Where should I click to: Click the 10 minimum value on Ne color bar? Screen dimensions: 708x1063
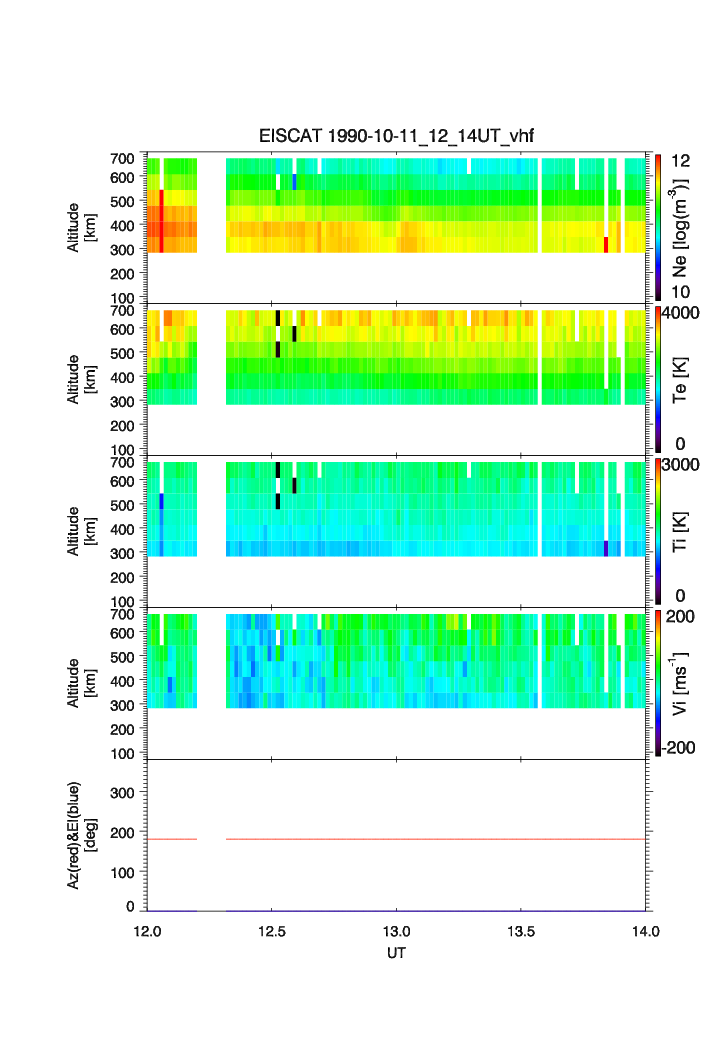(x=680, y=292)
